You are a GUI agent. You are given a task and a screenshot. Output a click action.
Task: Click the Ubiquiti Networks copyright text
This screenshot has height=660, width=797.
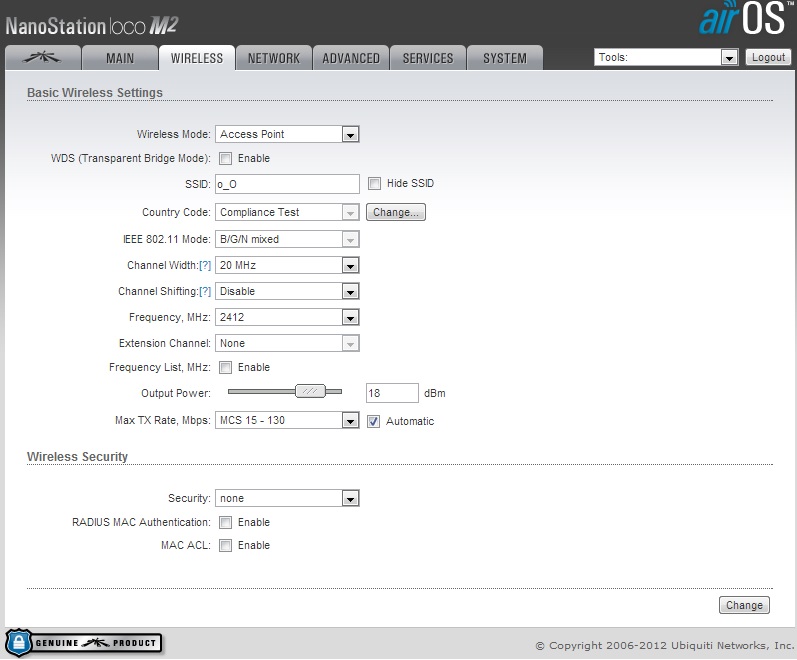(x=665, y=646)
